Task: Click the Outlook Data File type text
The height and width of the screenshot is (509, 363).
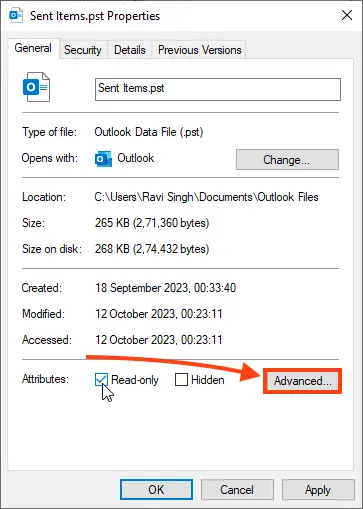Action: coord(149,132)
